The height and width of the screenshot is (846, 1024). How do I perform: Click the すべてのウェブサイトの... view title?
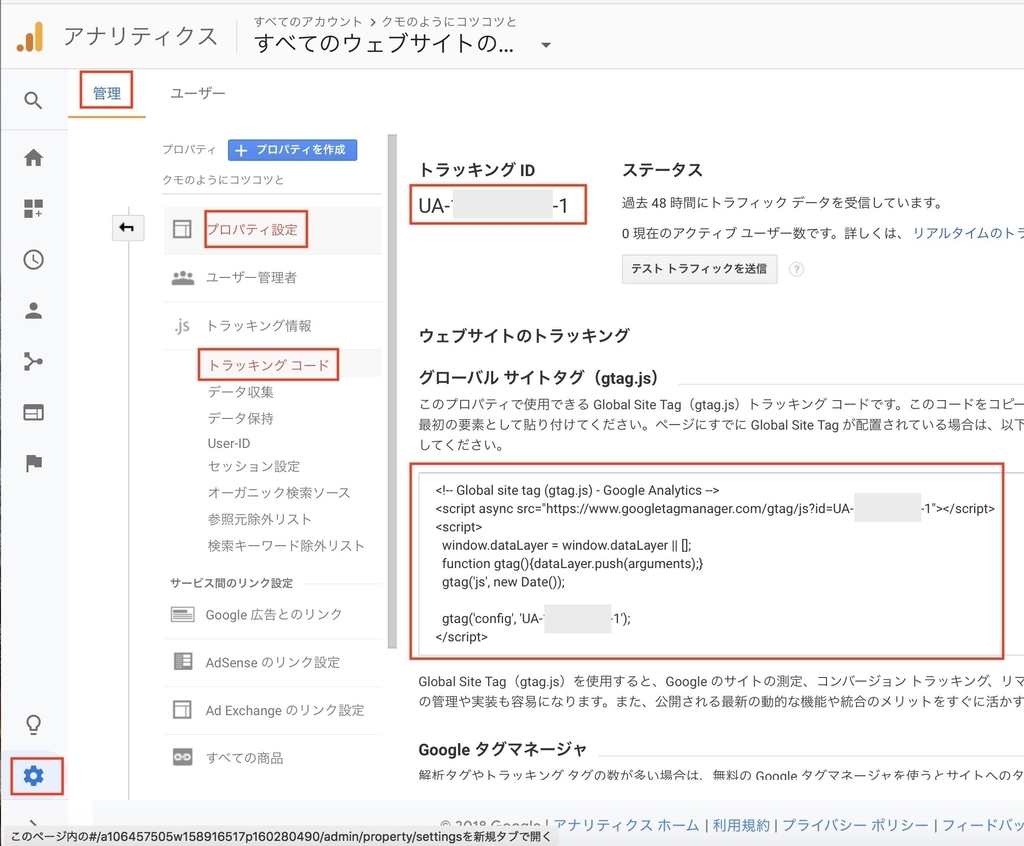383,44
